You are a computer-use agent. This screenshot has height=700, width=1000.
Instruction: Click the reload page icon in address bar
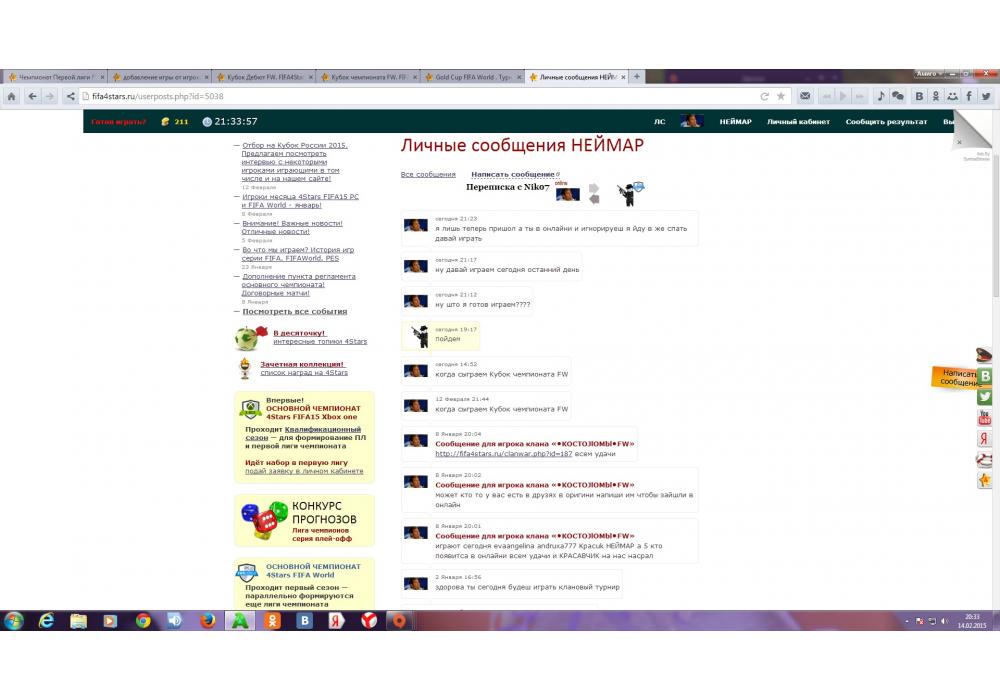coord(765,96)
